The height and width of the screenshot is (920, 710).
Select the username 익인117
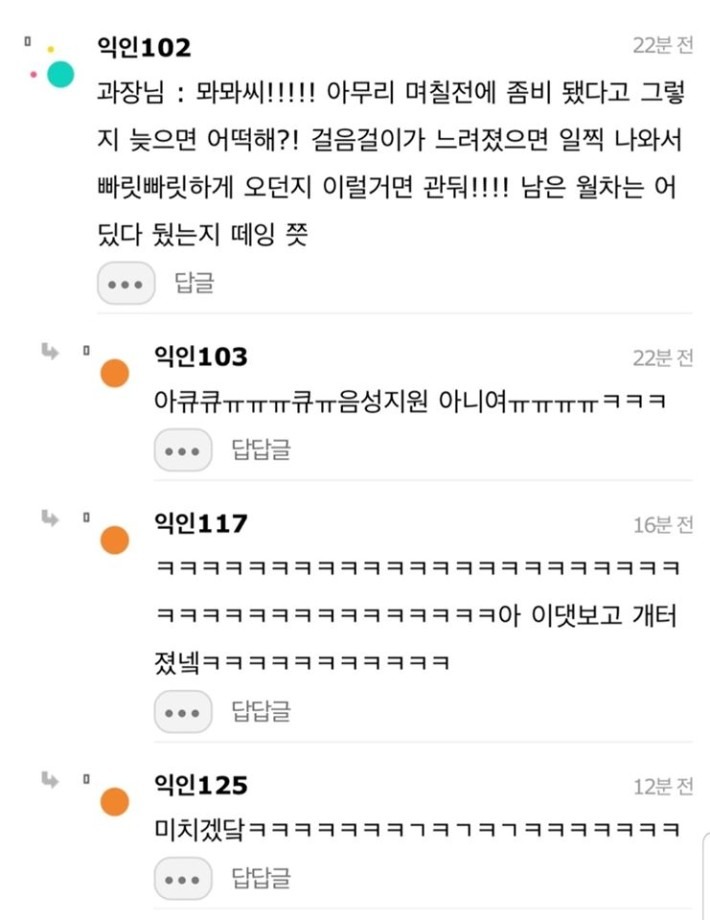[201, 523]
